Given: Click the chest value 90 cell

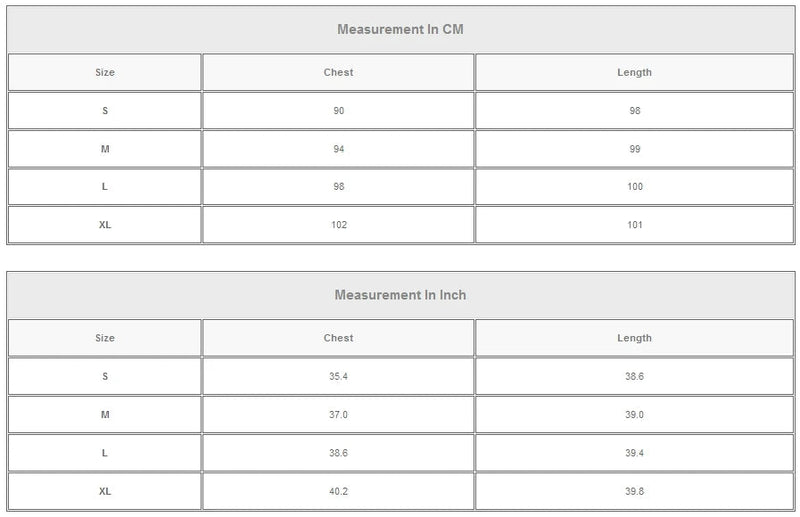Looking at the screenshot, I should click(x=338, y=111).
